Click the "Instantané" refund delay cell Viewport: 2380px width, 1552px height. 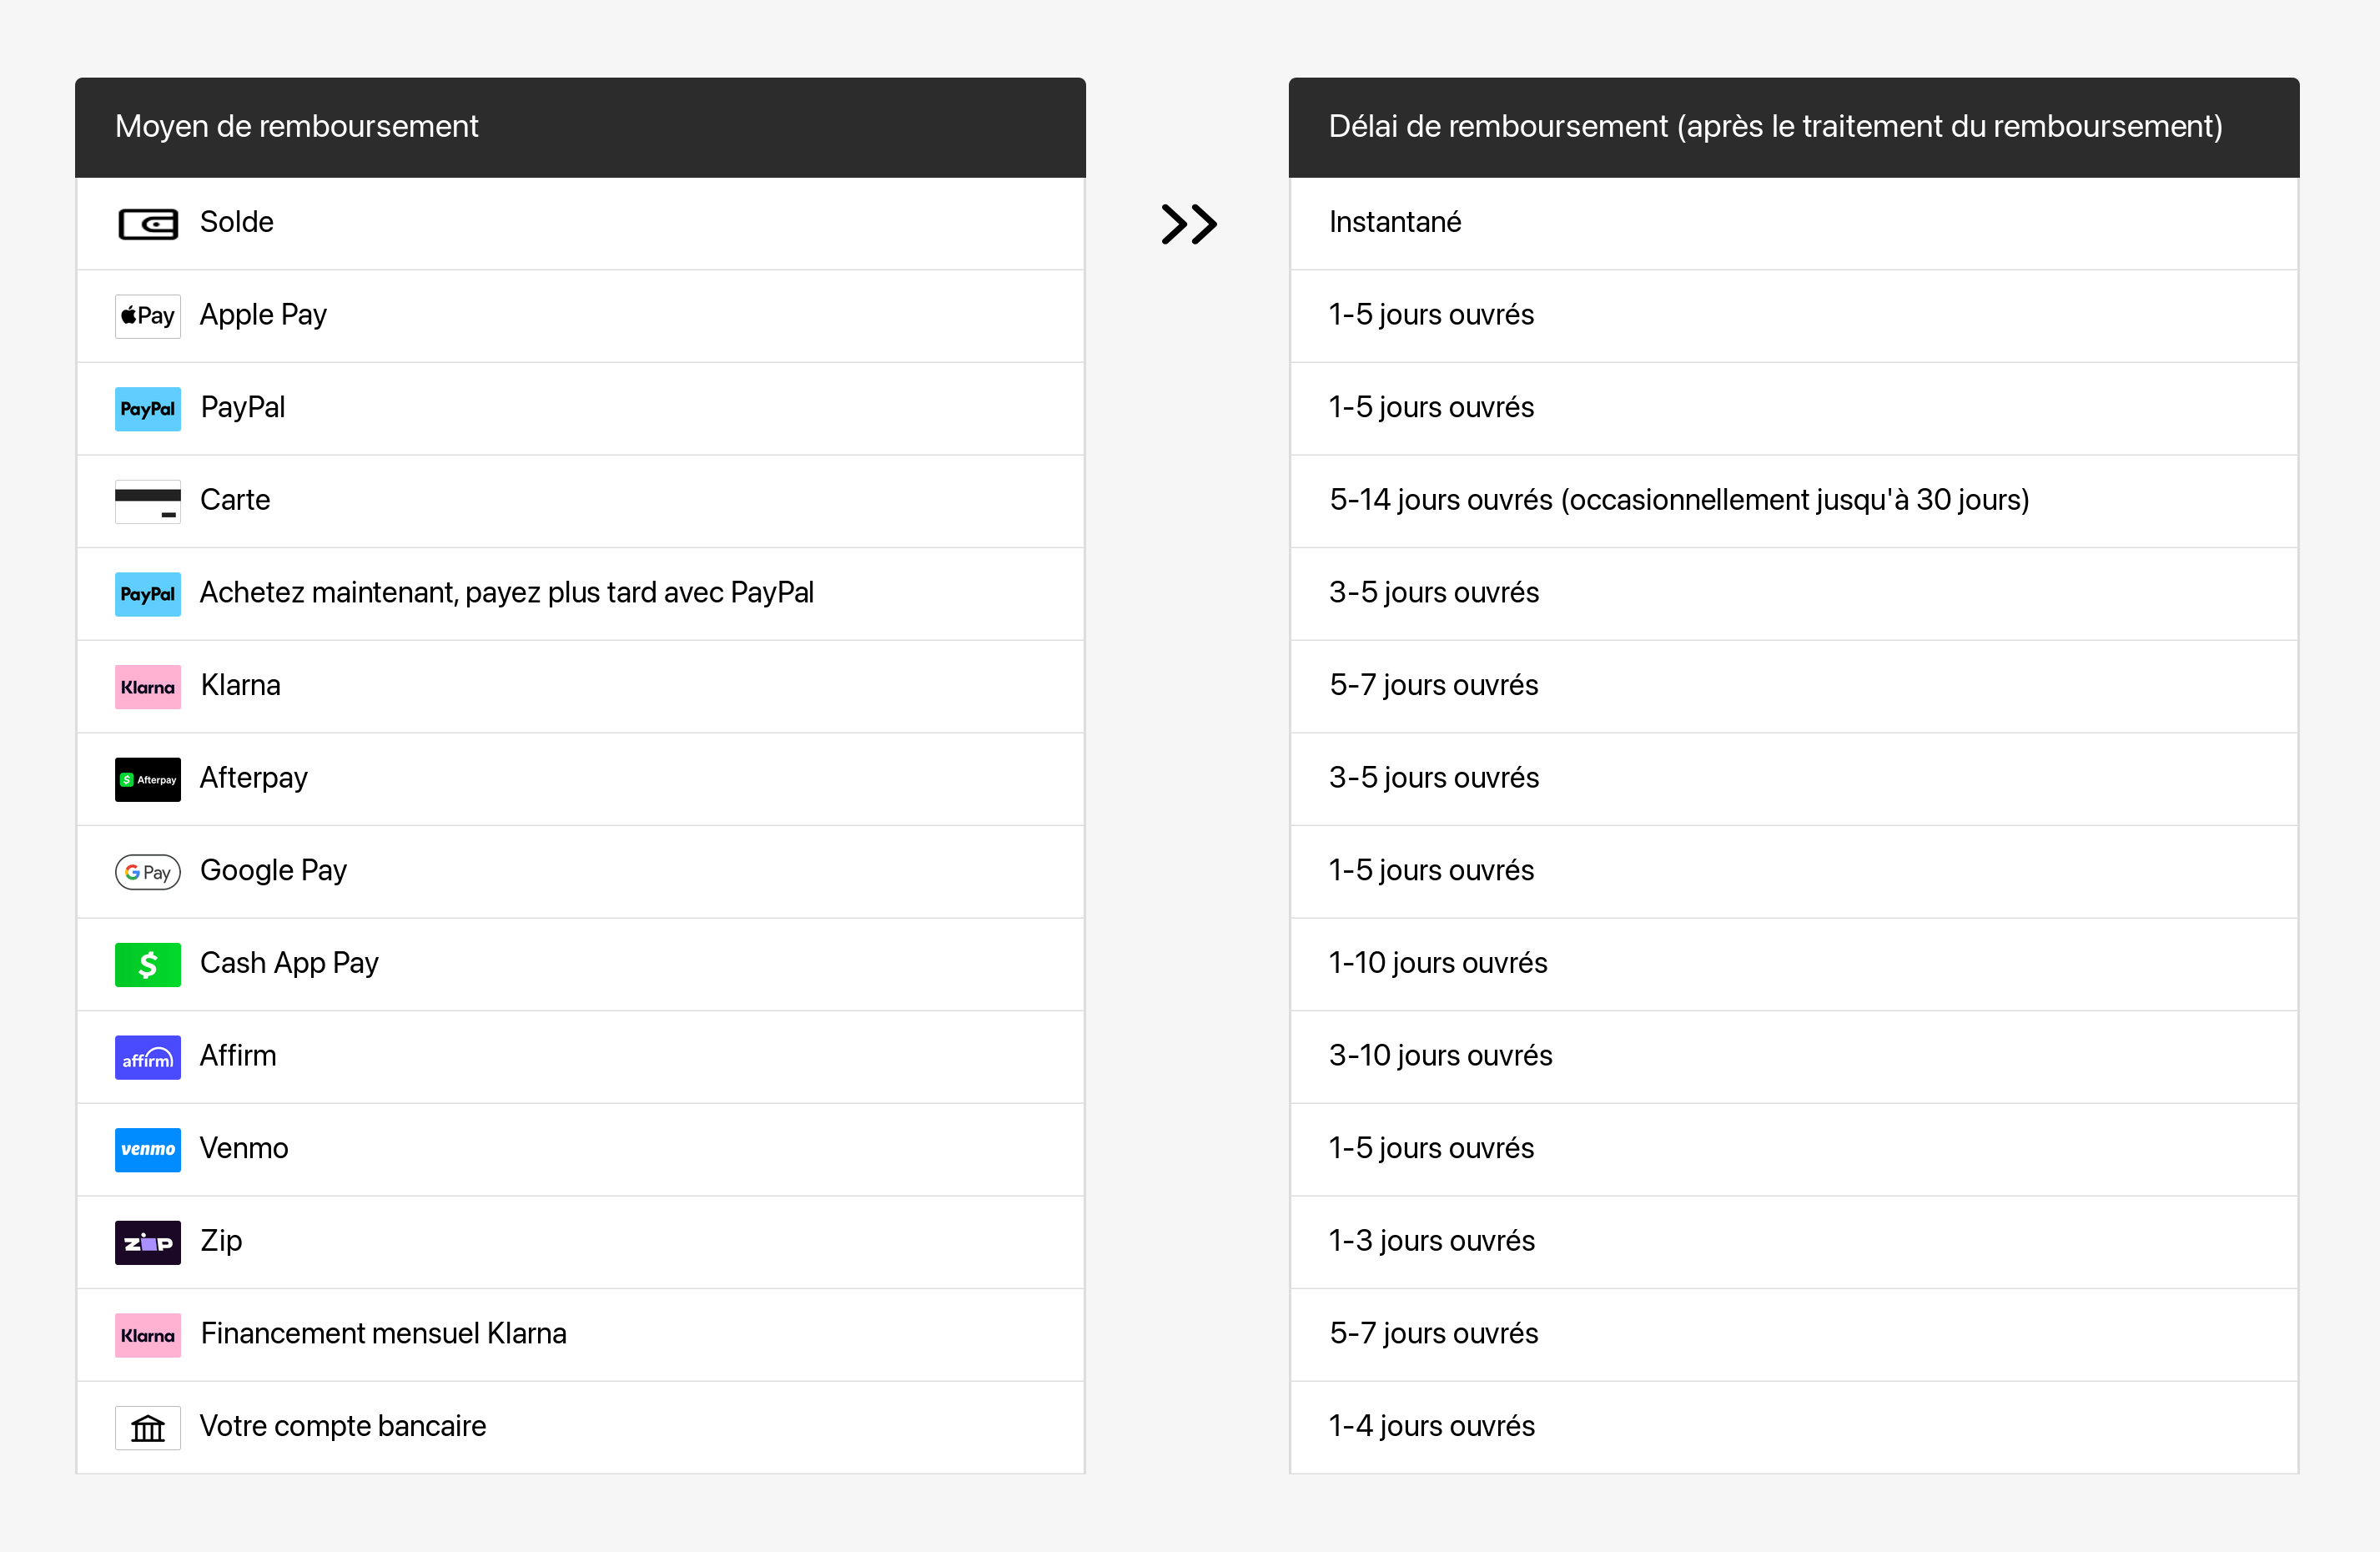(1394, 222)
